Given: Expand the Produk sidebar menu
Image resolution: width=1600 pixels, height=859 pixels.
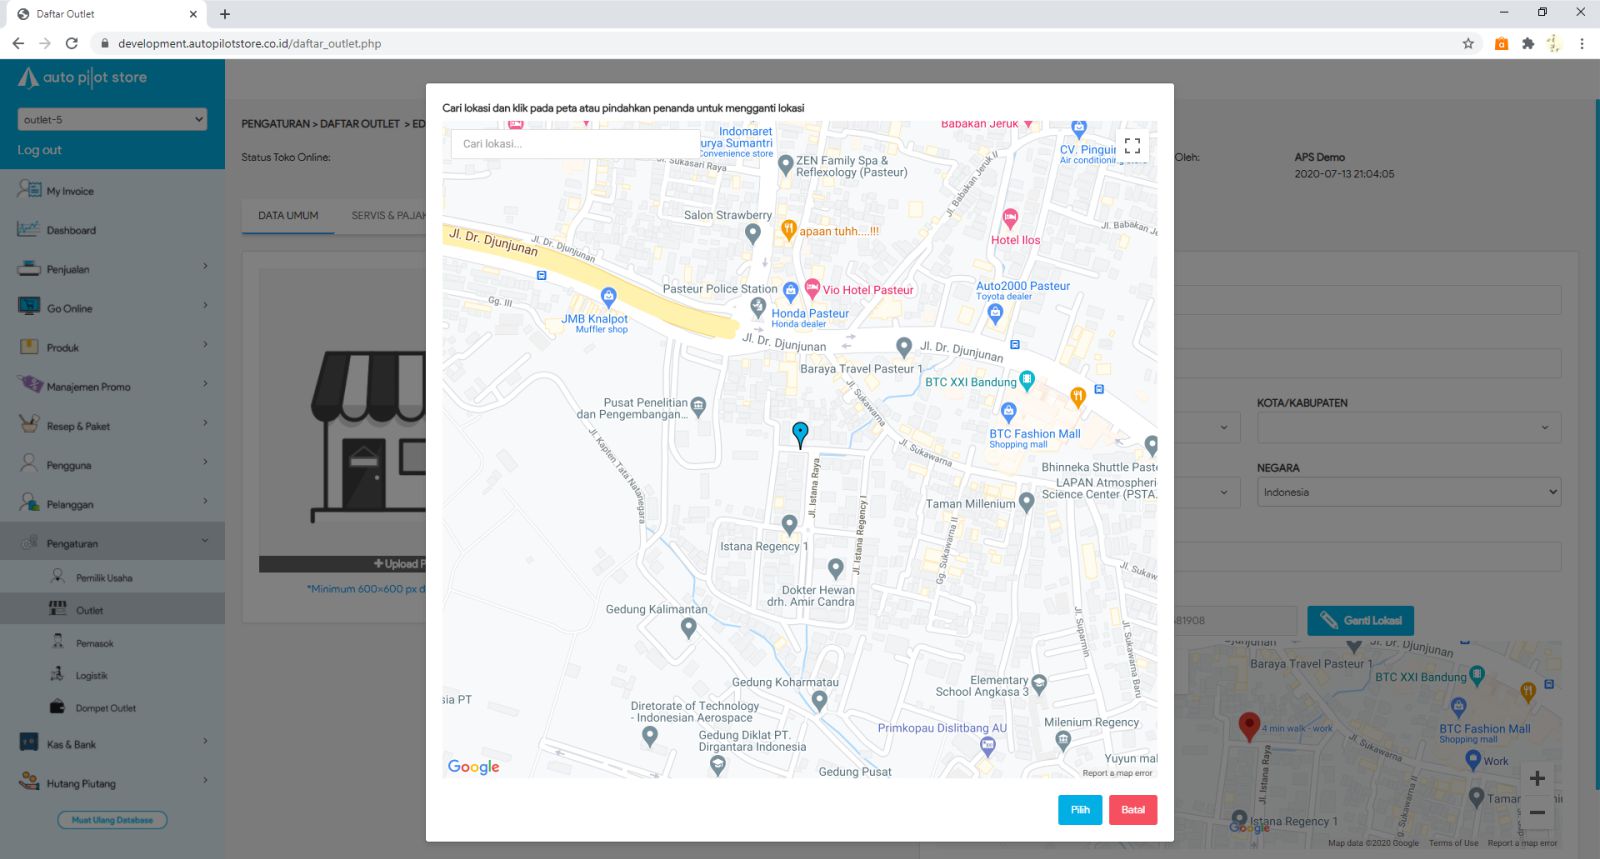Looking at the screenshot, I should pos(112,347).
